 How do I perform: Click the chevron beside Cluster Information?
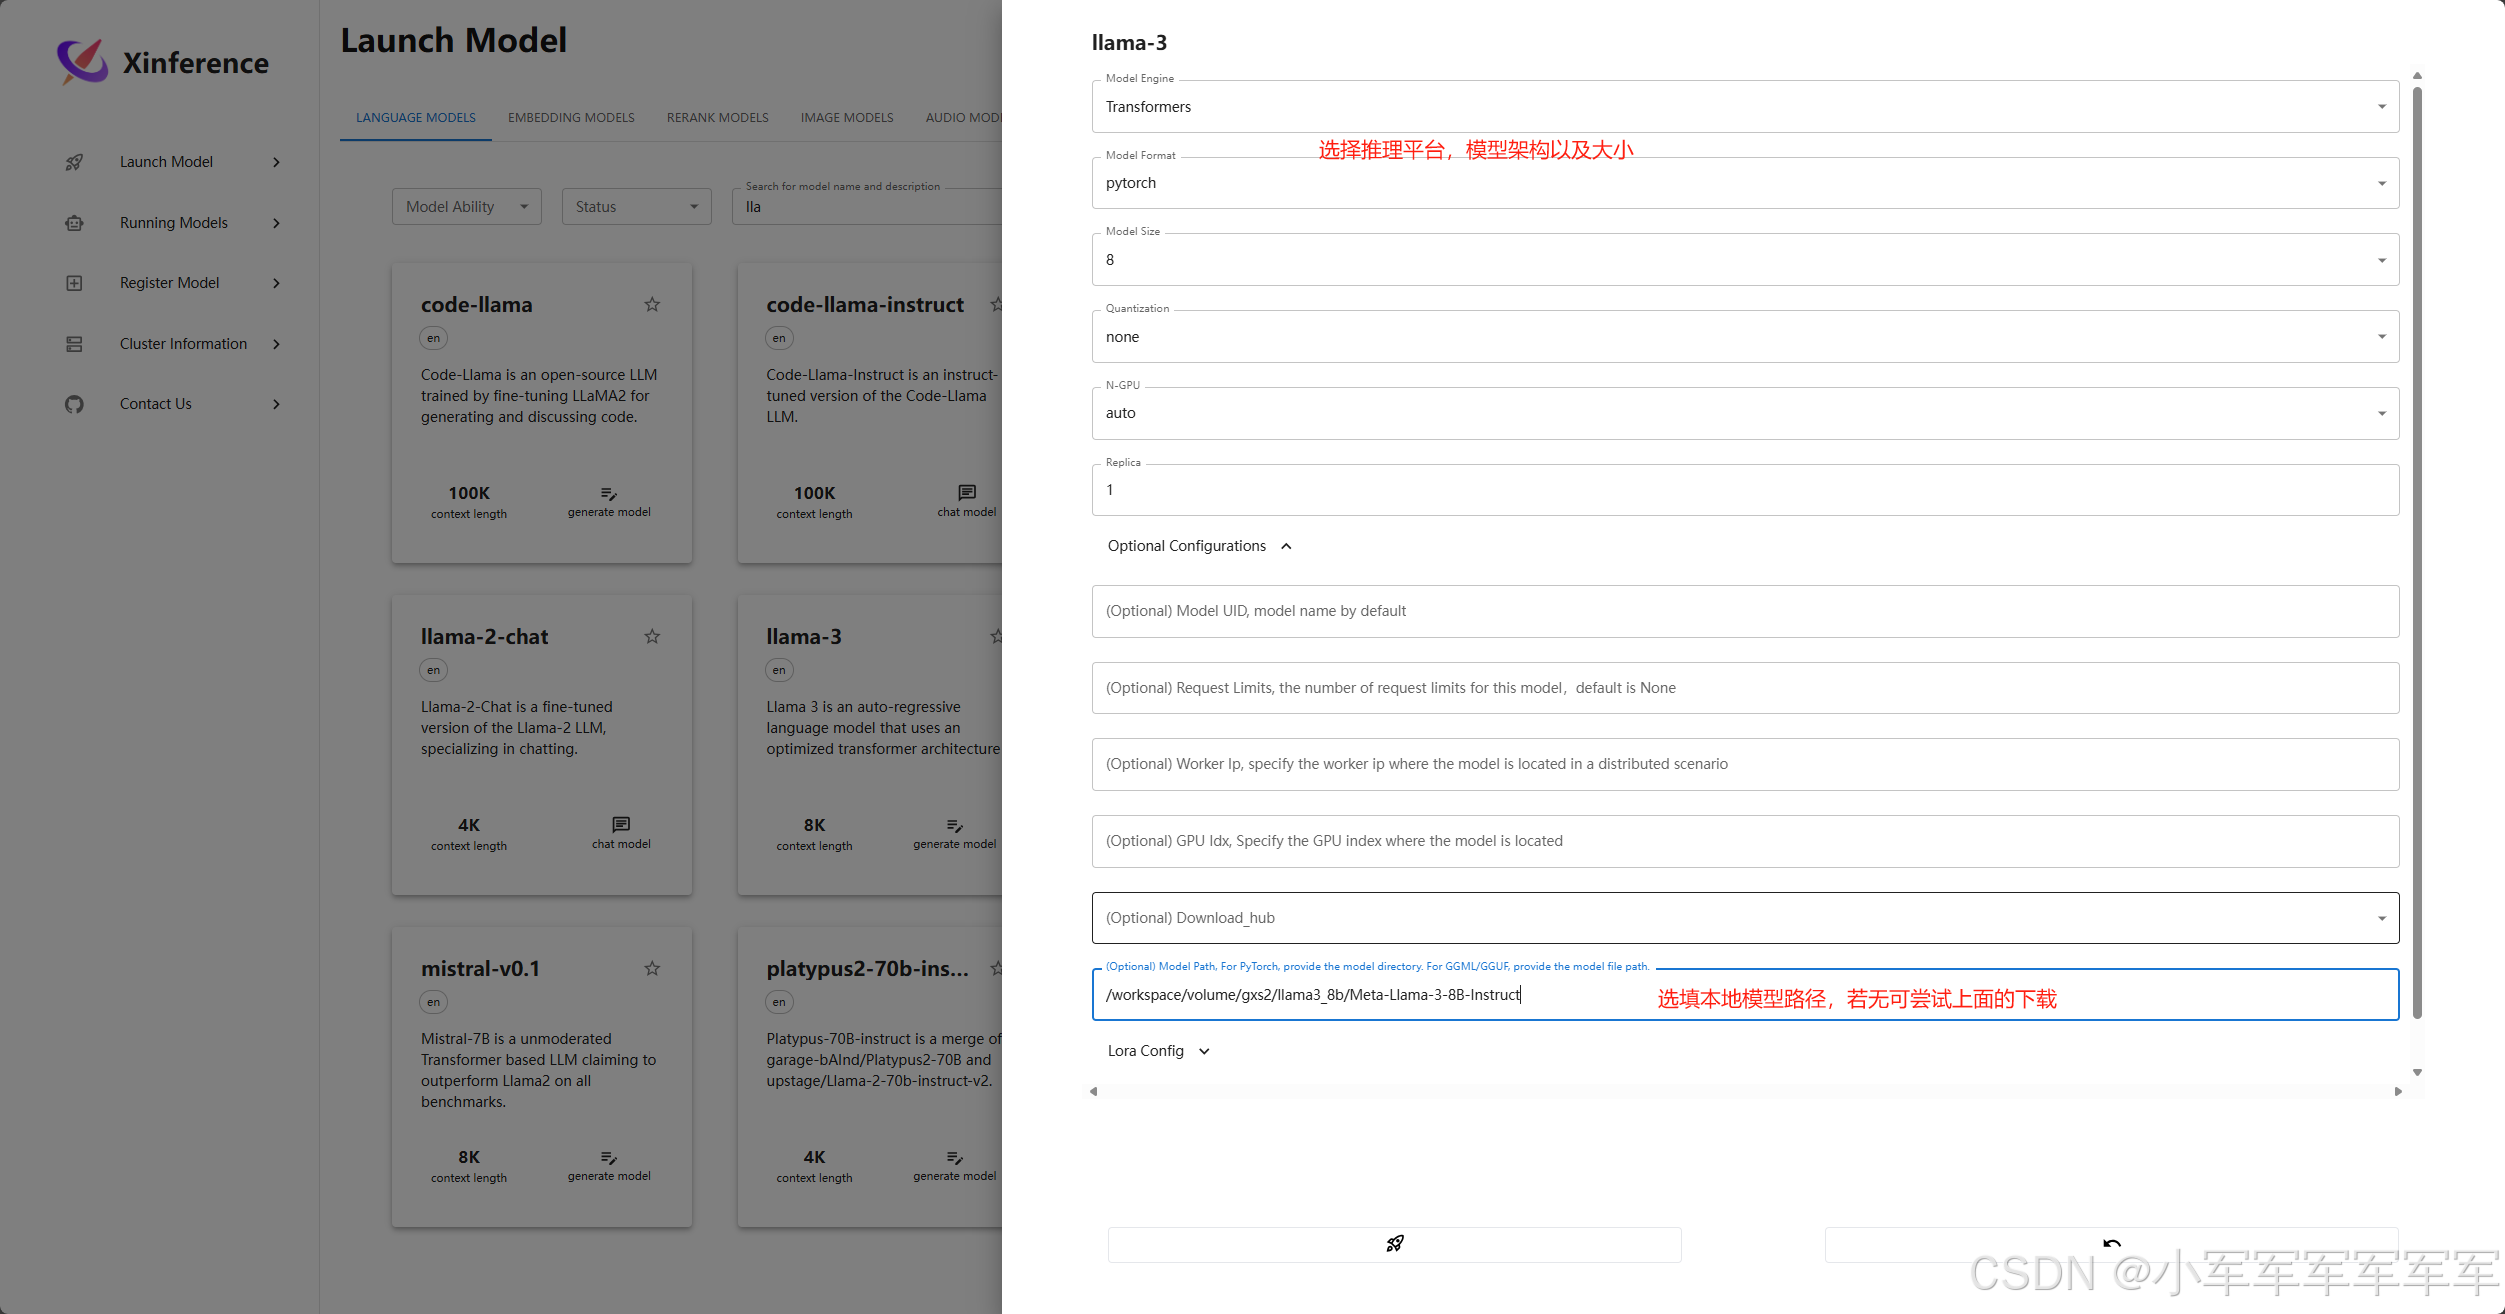pos(277,344)
